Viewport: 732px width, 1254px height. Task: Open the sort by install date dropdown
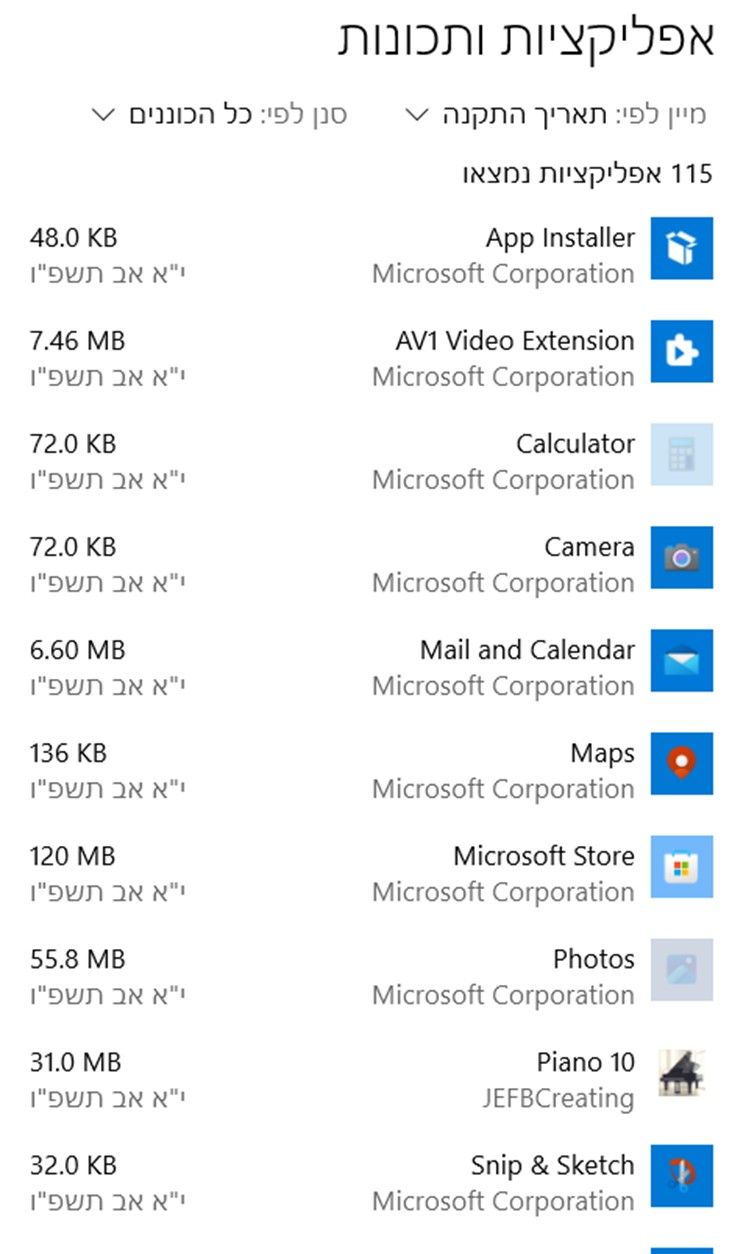click(555, 115)
